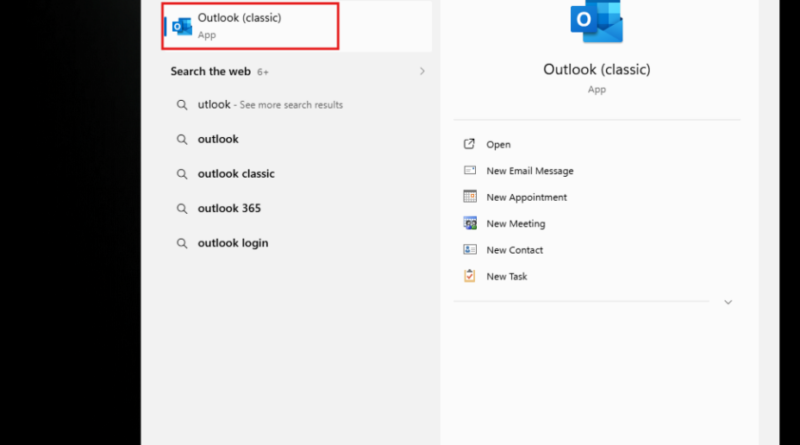Click the magnifier icon beside 'outlook classic'
Viewport: 800px width, 445px height.
[182, 174]
